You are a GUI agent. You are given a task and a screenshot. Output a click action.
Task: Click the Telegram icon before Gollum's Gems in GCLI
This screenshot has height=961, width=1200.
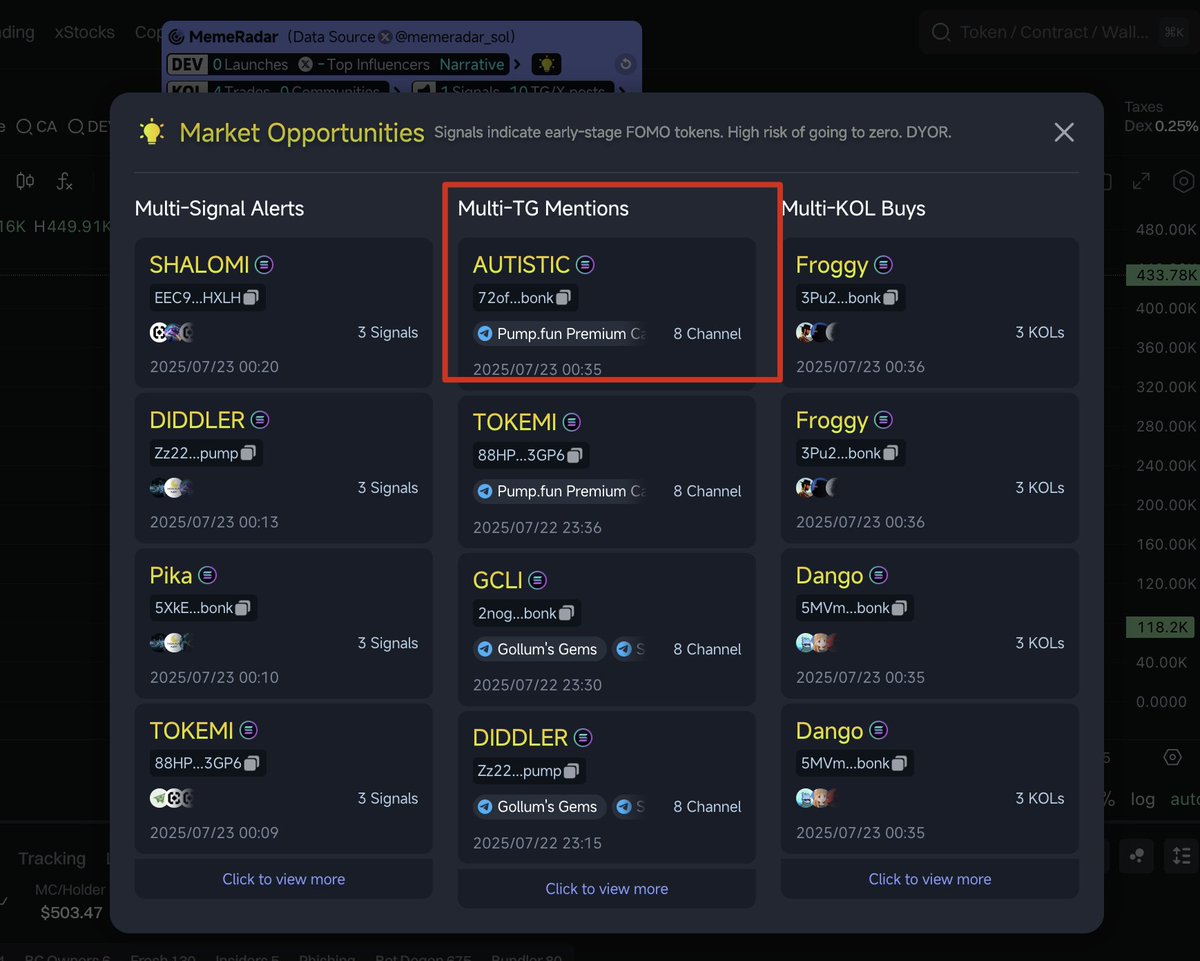[485, 649]
